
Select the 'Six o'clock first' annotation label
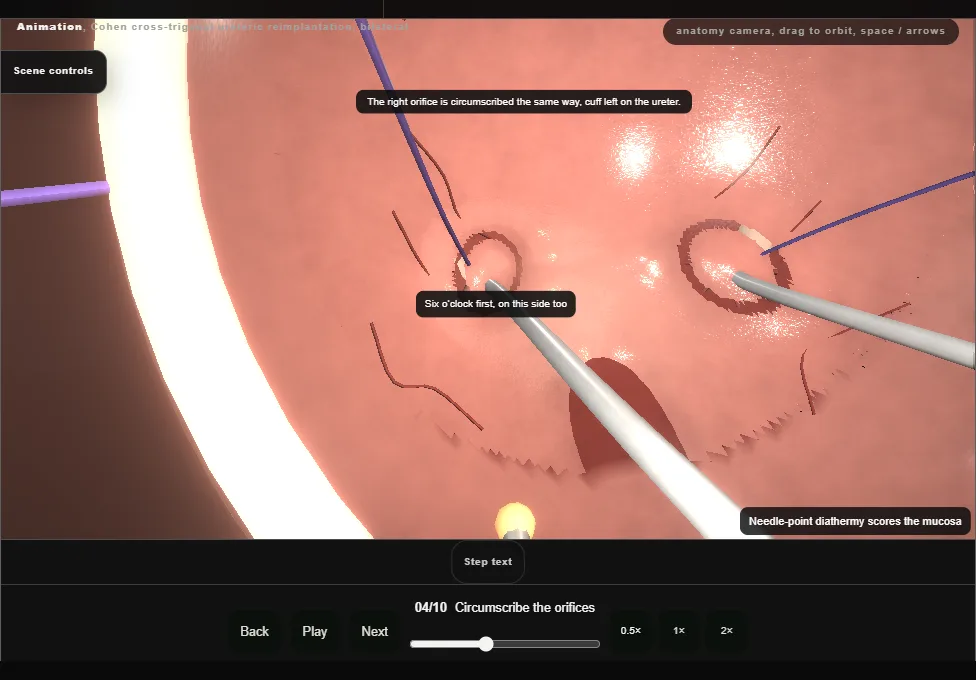(495, 304)
